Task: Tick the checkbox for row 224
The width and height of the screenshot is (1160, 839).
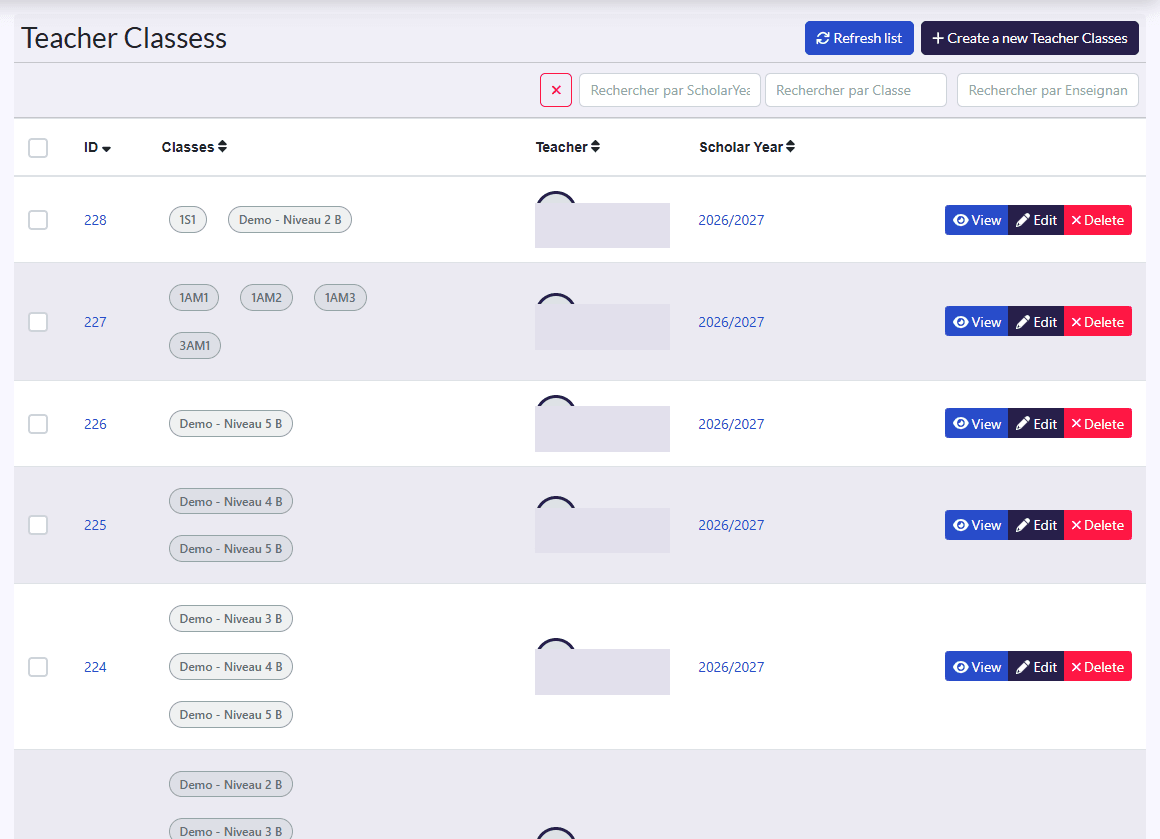Action: (x=38, y=667)
